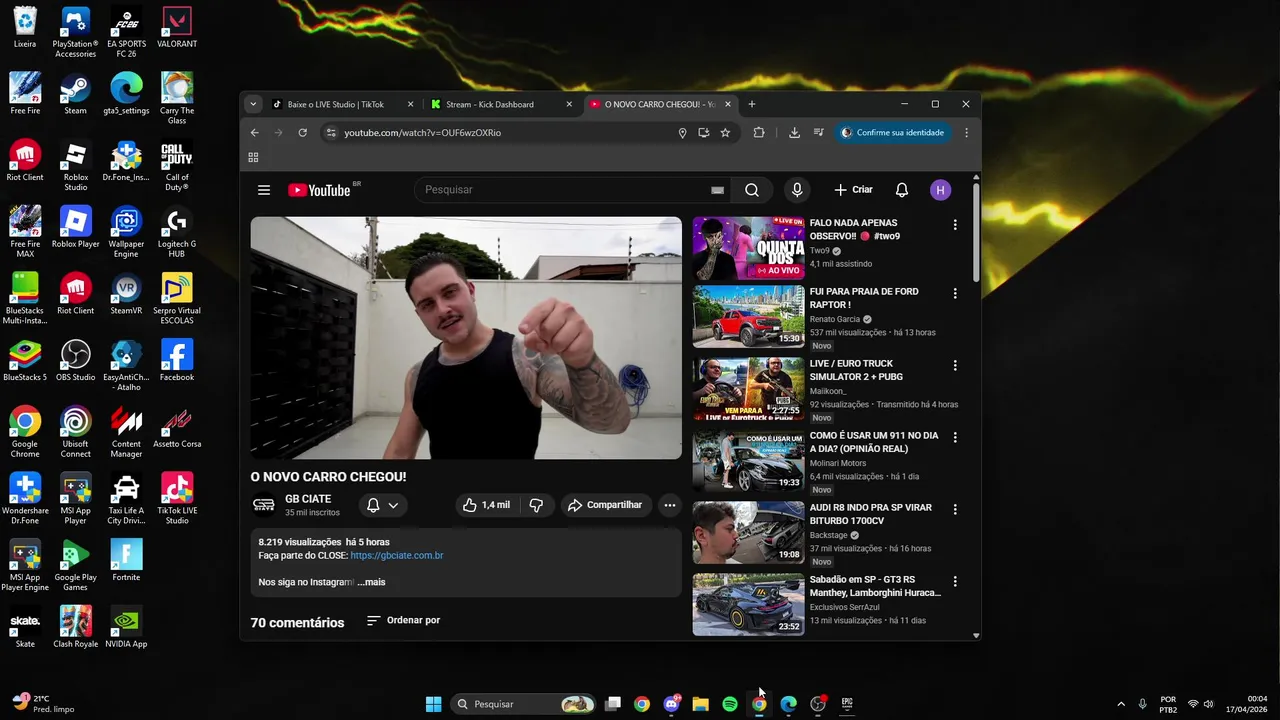Select Steam desktop shortcut
The image size is (1280, 720).
(x=76, y=93)
